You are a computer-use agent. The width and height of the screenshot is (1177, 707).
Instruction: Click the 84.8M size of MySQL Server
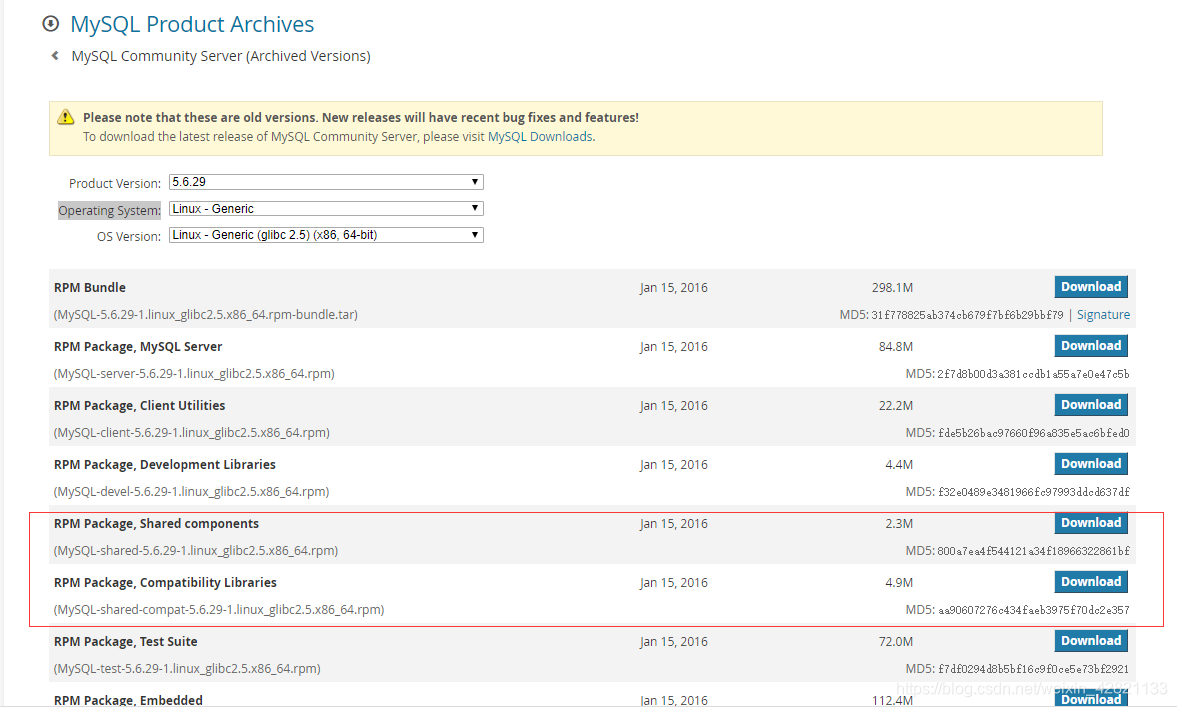[896, 347]
